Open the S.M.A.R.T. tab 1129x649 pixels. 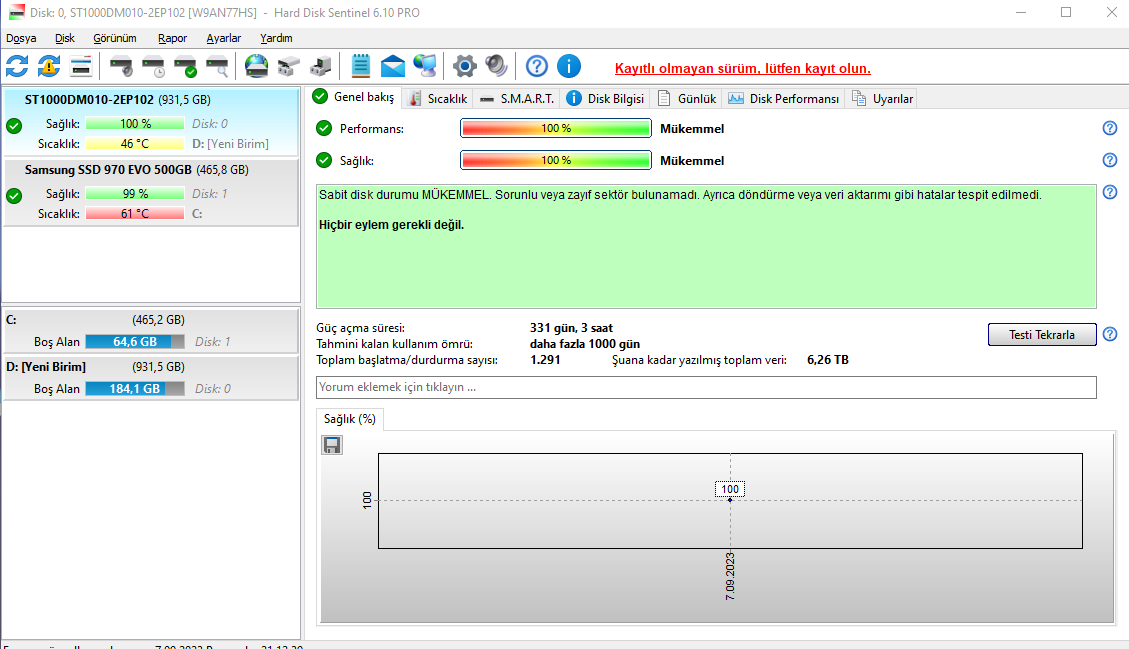pyautogui.click(x=517, y=99)
